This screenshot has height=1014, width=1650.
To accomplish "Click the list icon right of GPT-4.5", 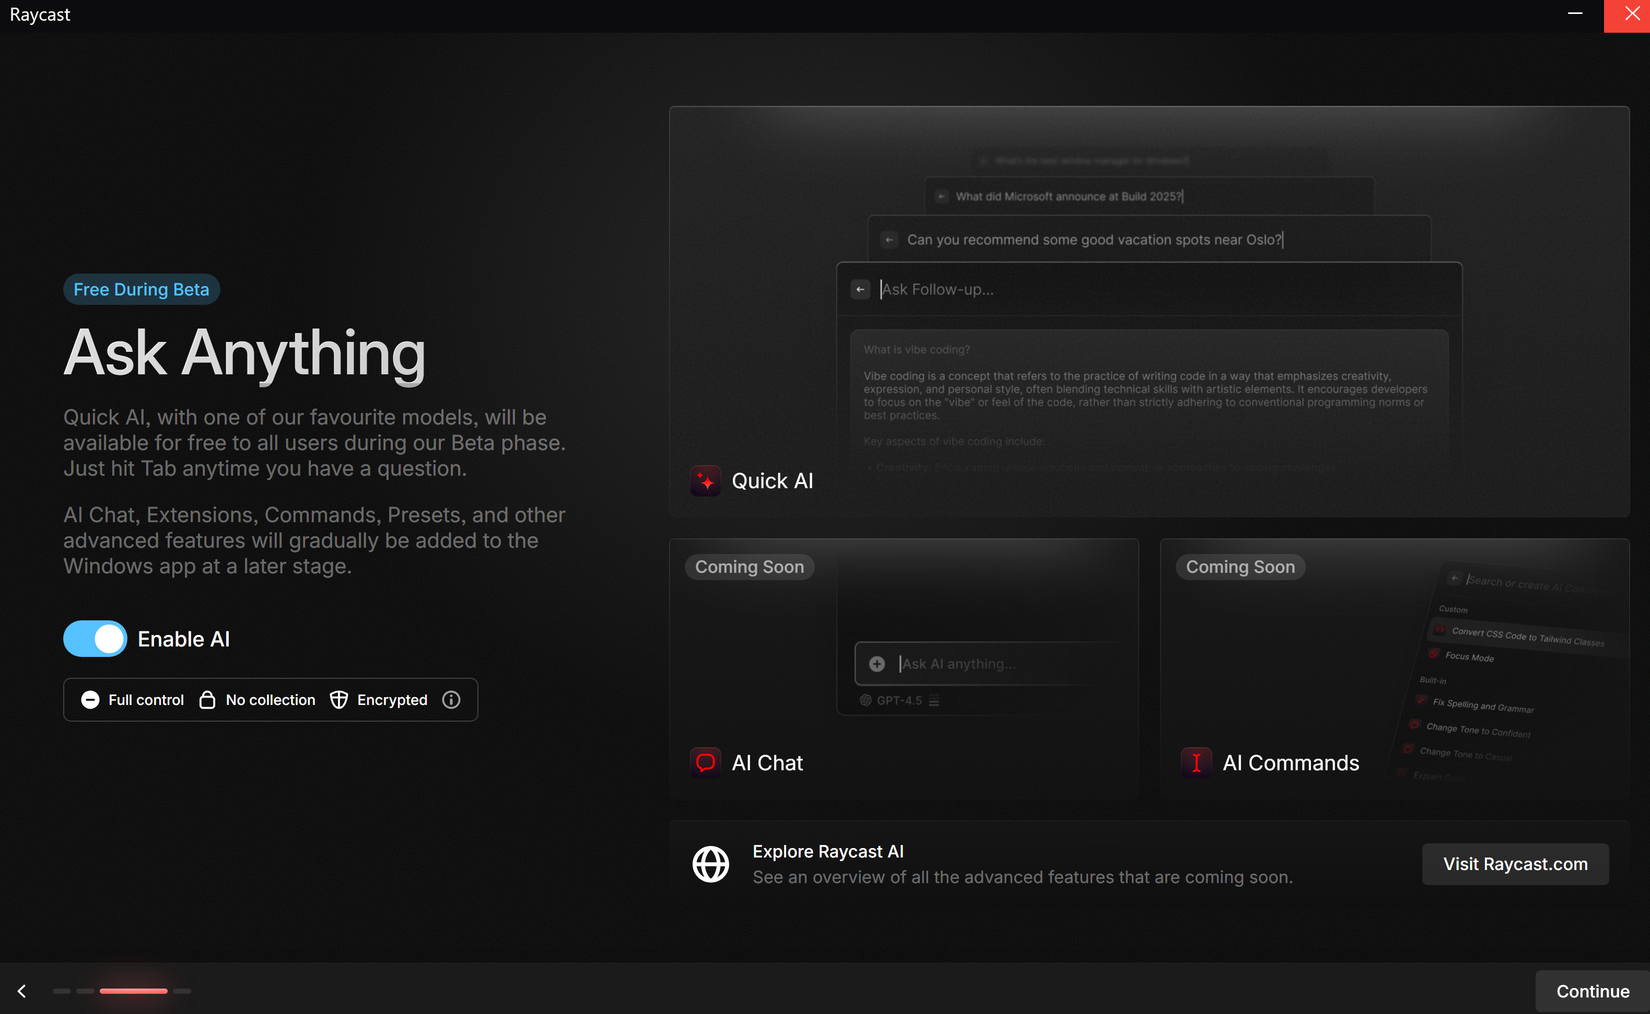I will [x=934, y=700].
